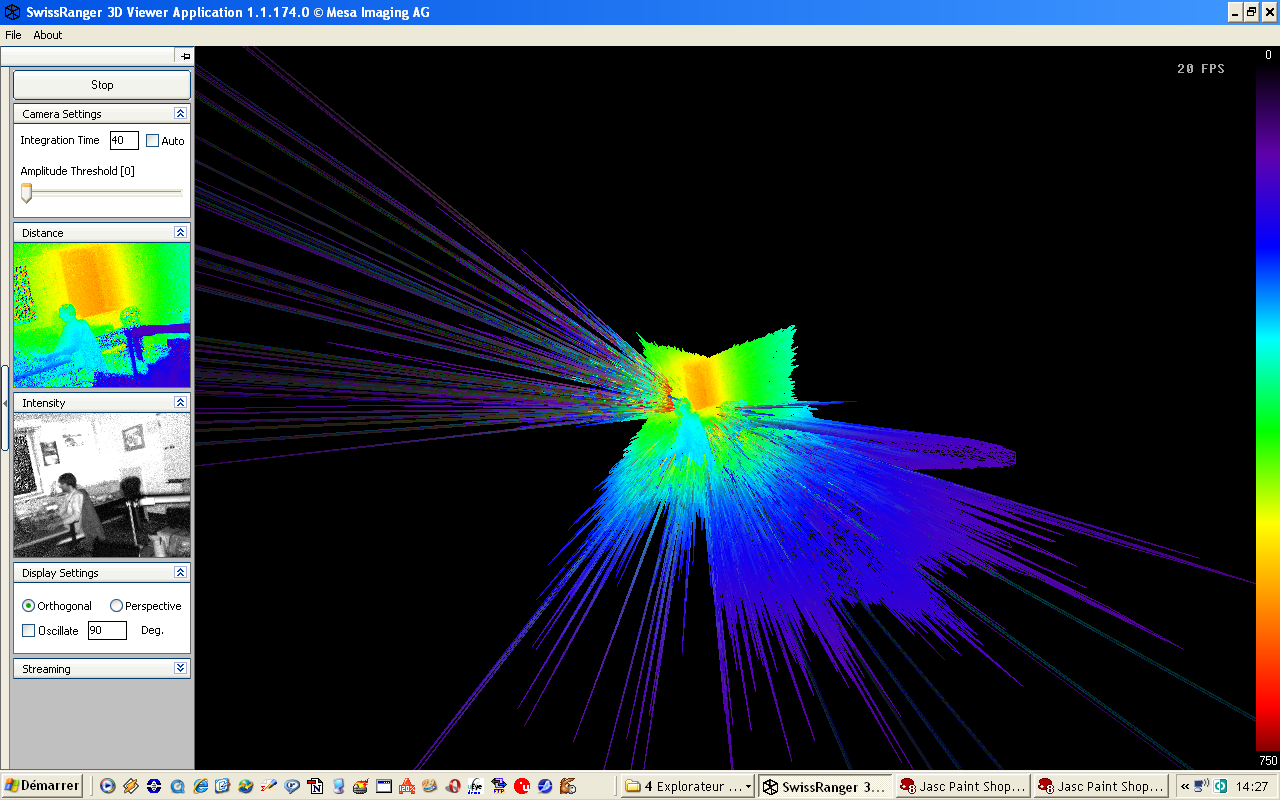Launch Internet Explorer quick launch icon

[x=200, y=786]
